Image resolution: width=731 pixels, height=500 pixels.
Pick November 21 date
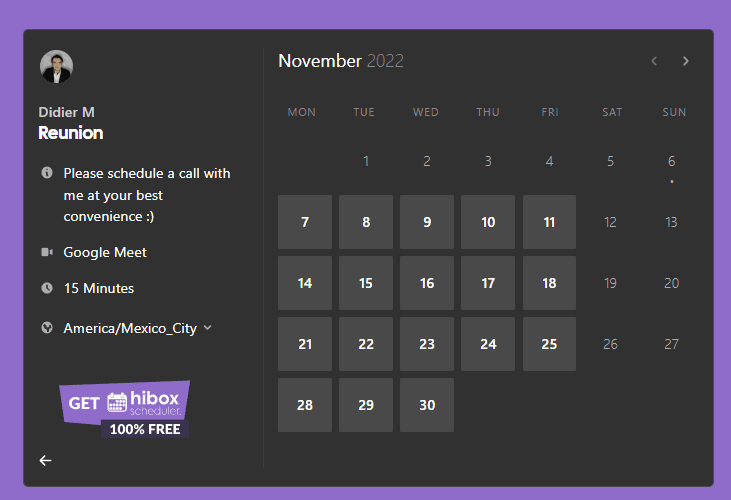click(305, 344)
